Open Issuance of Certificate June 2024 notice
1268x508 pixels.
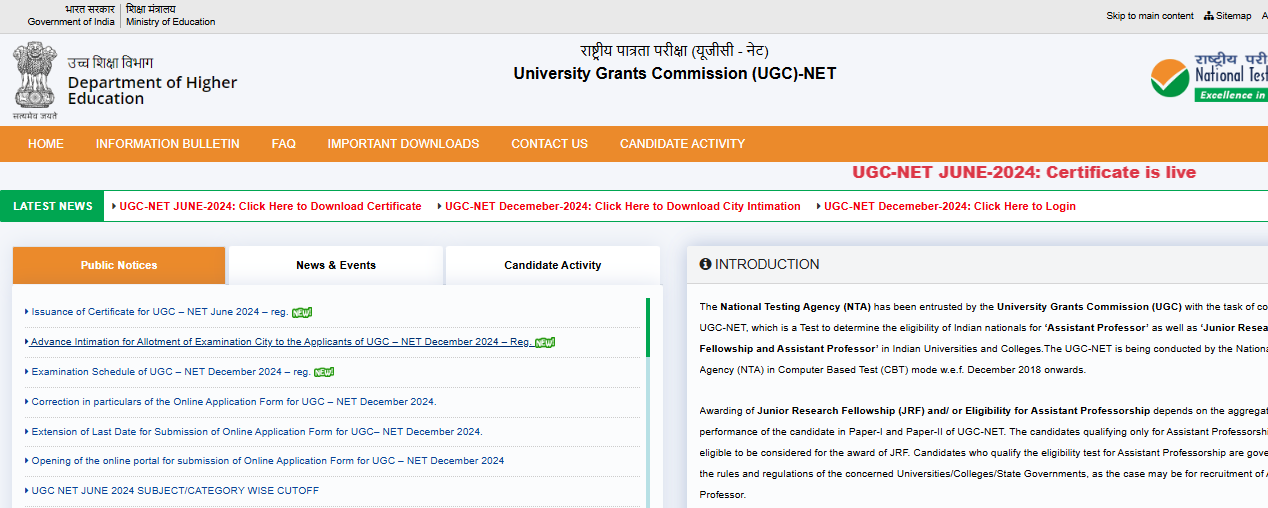(x=160, y=312)
